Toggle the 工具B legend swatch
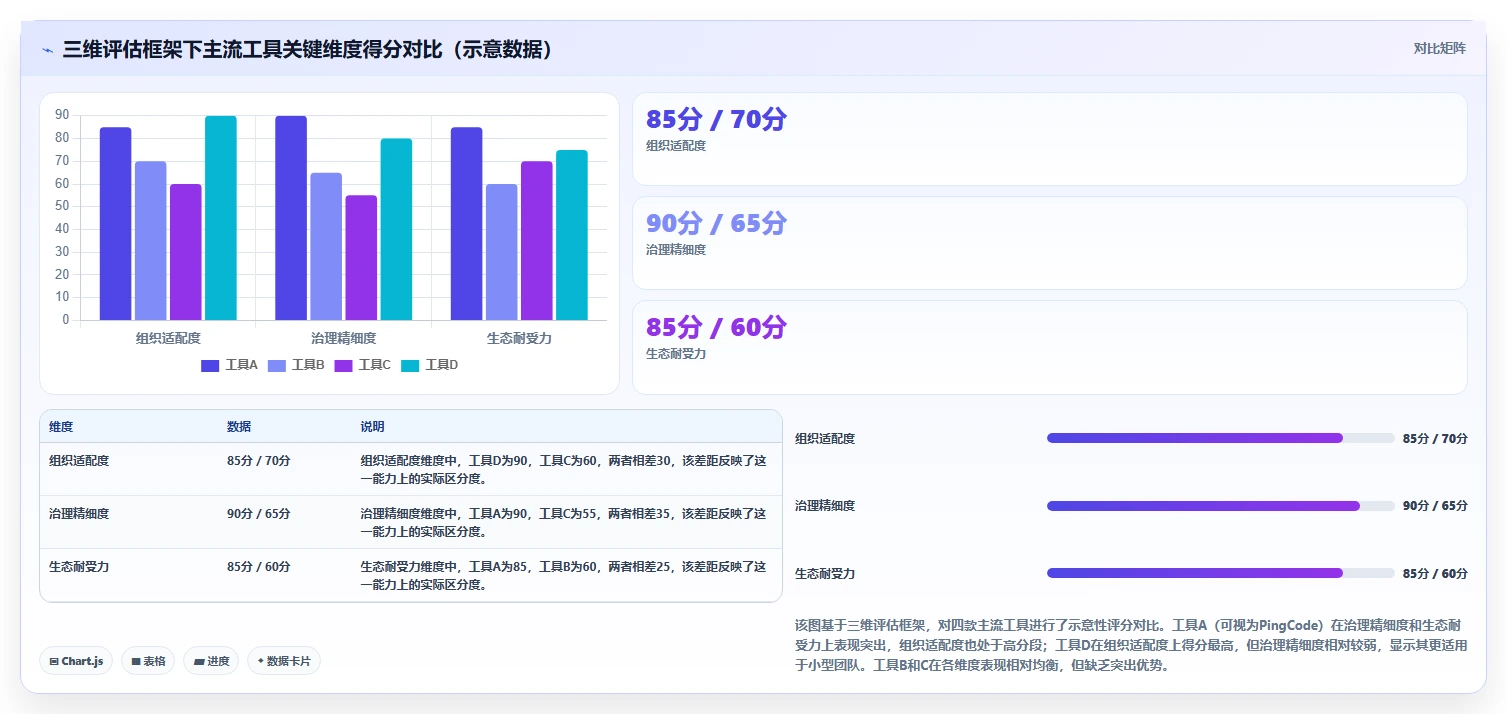Image resolution: width=1507 pixels, height=714 pixels. pyautogui.click(x=277, y=365)
